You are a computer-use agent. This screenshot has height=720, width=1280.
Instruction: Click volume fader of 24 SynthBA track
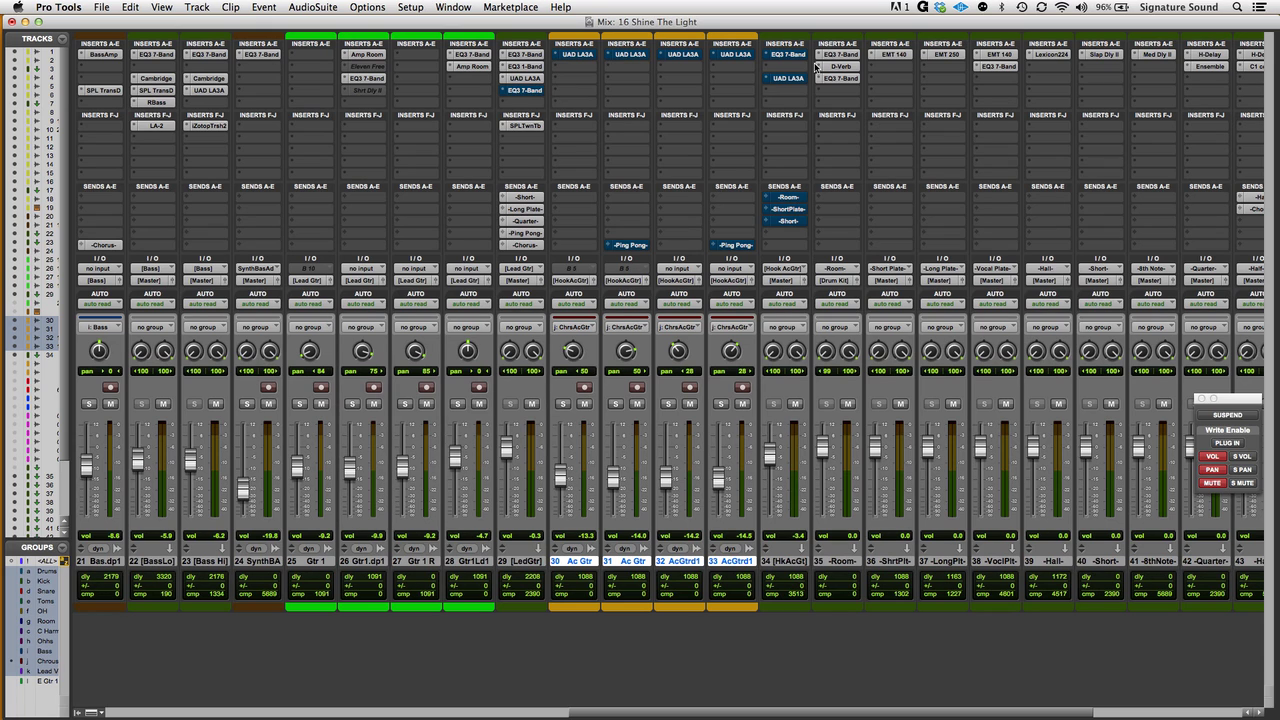click(x=244, y=489)
